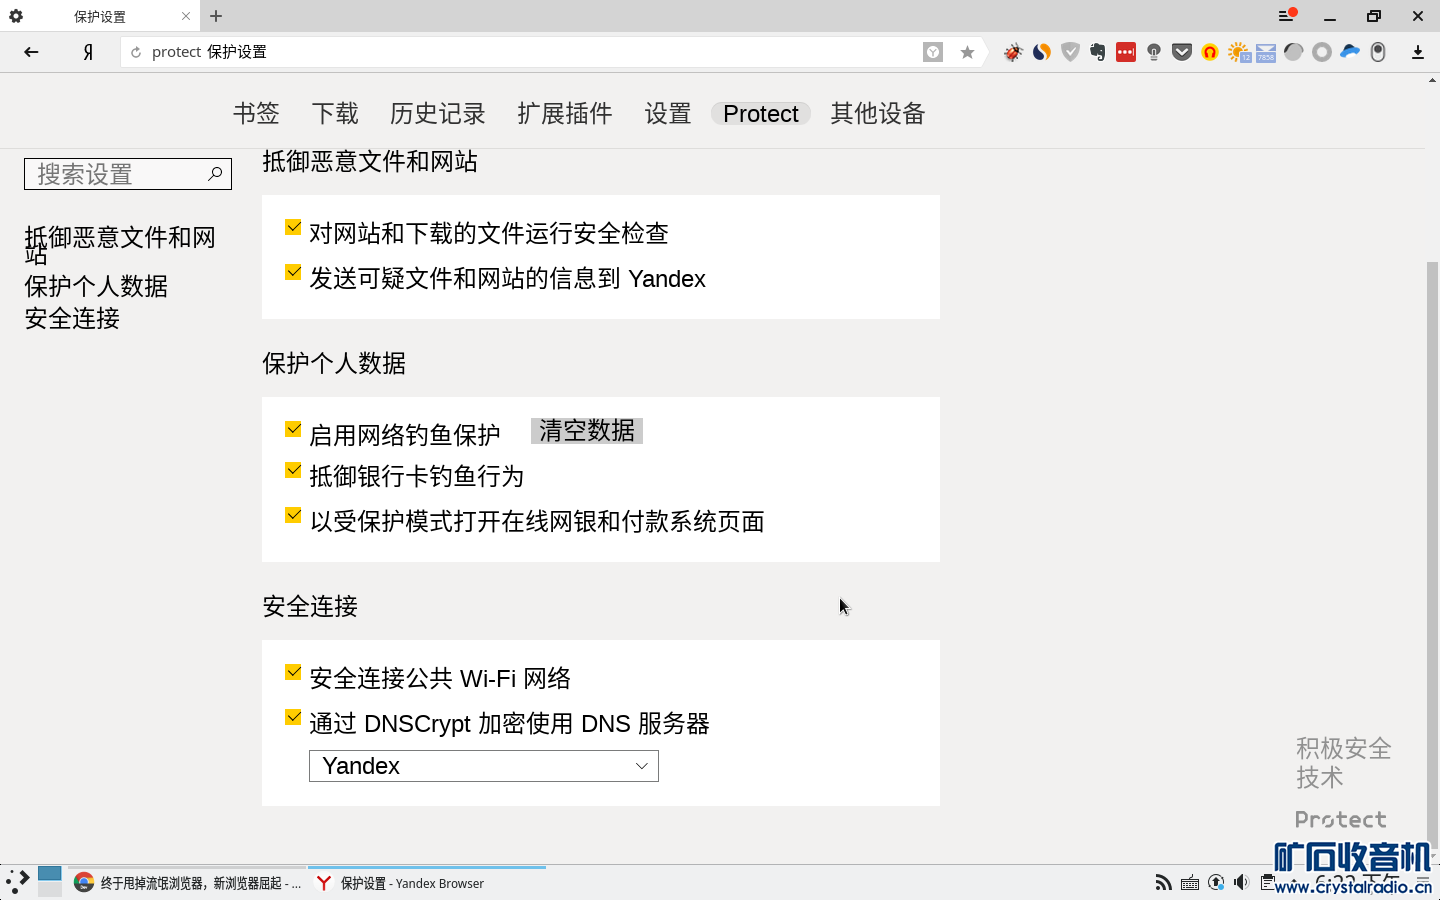Image resolution: width=1440 pixels, height=900 pixels.
Task: Click the gray ring extension icon
Action: click(1322, 52)
